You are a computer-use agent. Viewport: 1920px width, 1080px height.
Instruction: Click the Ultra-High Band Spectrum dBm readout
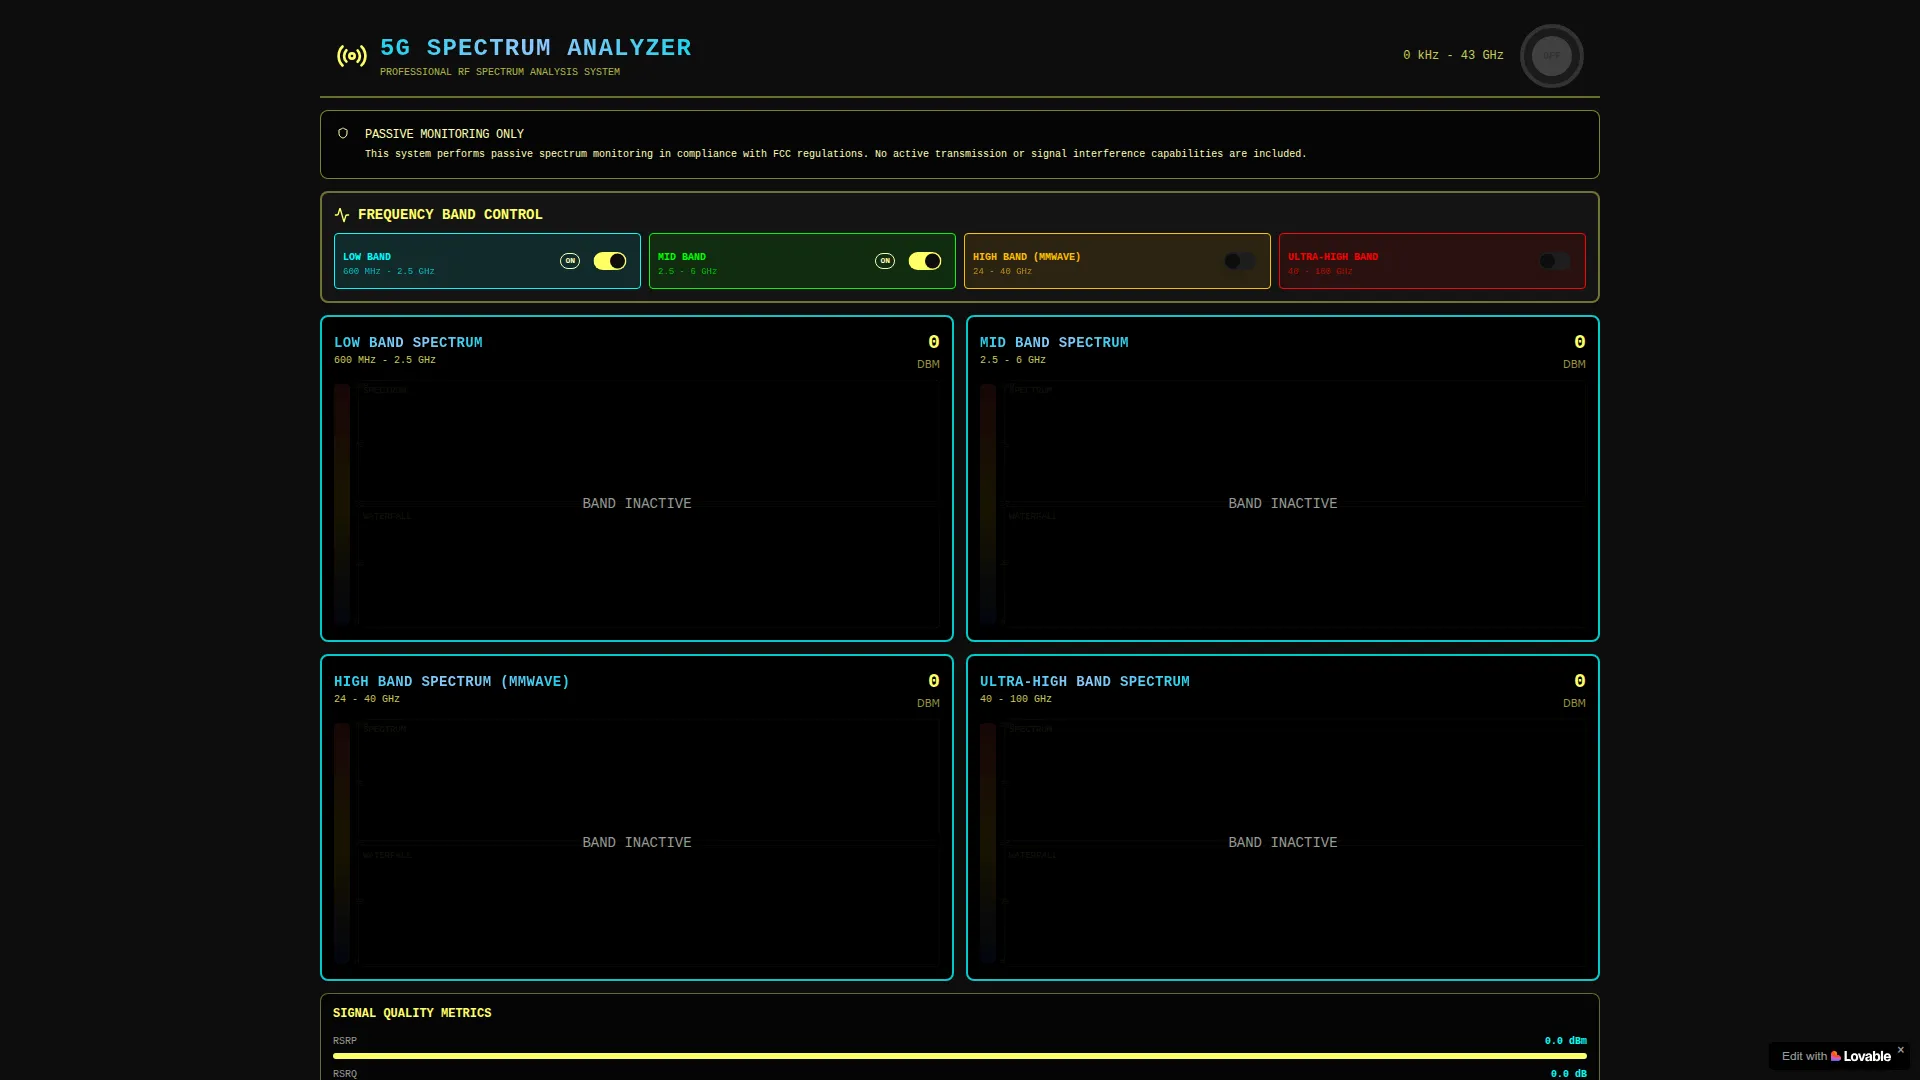click(1574, 690)
